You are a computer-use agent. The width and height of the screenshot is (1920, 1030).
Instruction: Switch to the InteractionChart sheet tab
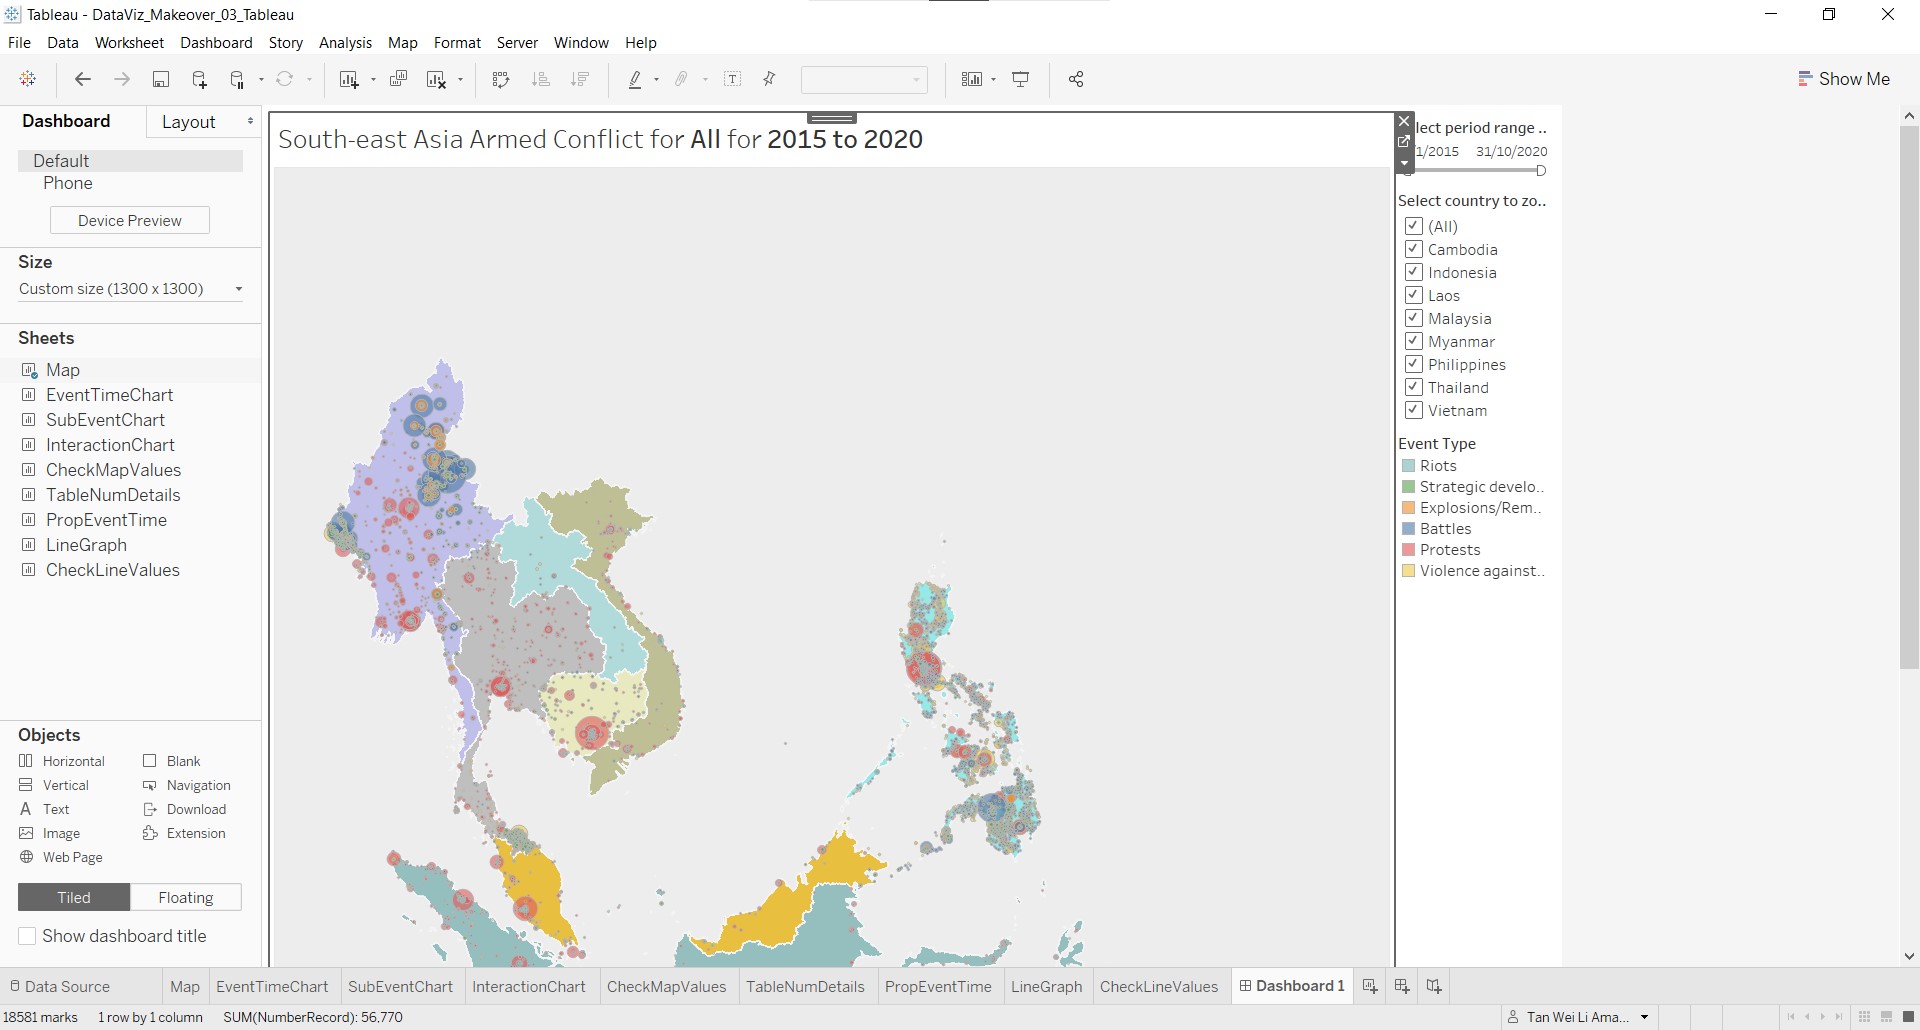[528, 987]
